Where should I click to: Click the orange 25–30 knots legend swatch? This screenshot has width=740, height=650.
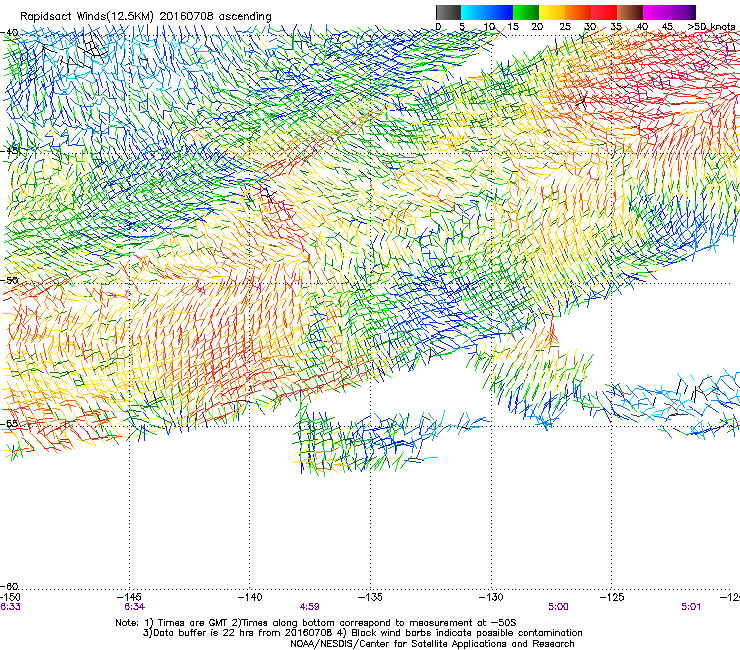pyautogui.click(x=578, y=12)
